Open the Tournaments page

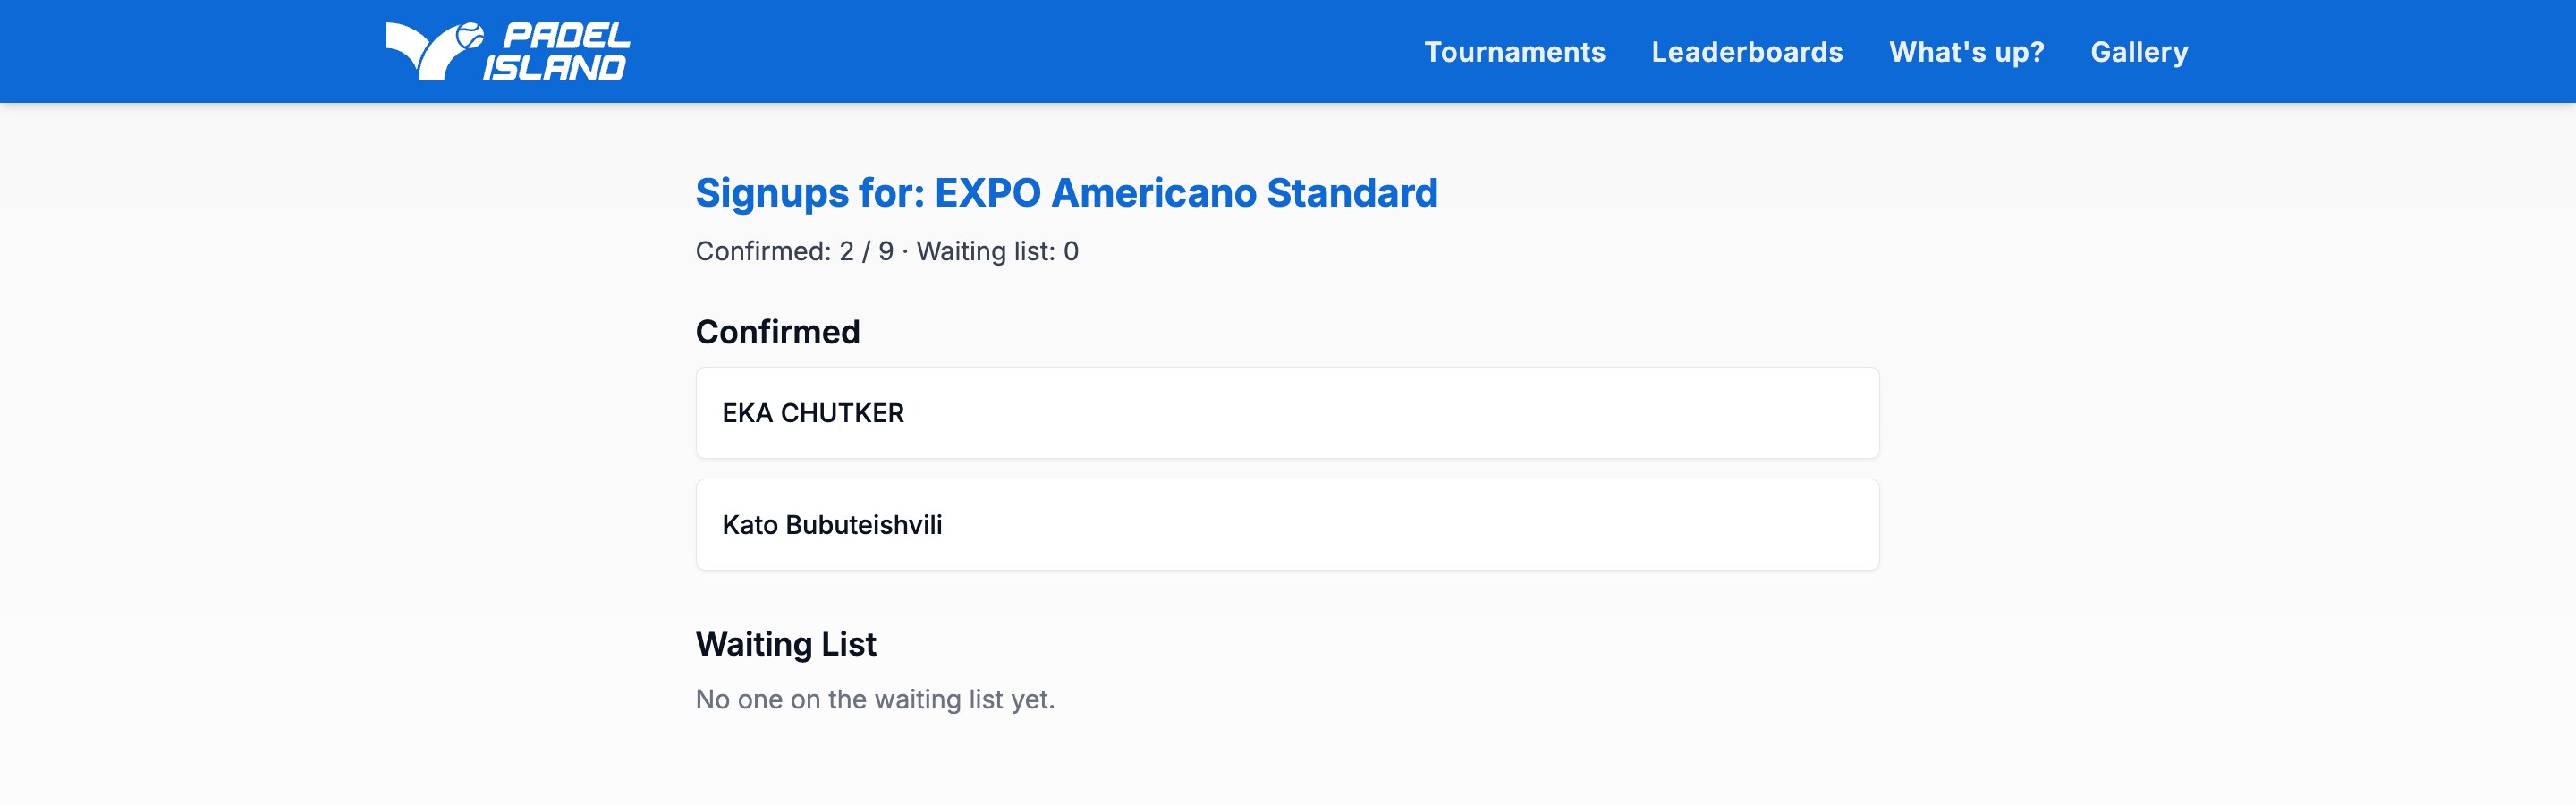1516,51
